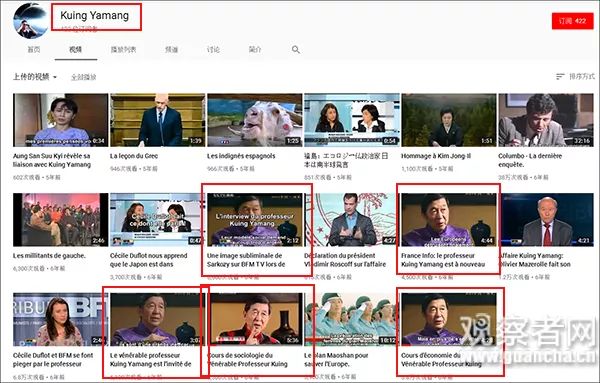Click the Hommage à Kim Jong Il title
Viewport: 600px width, 383px height.
436,156
